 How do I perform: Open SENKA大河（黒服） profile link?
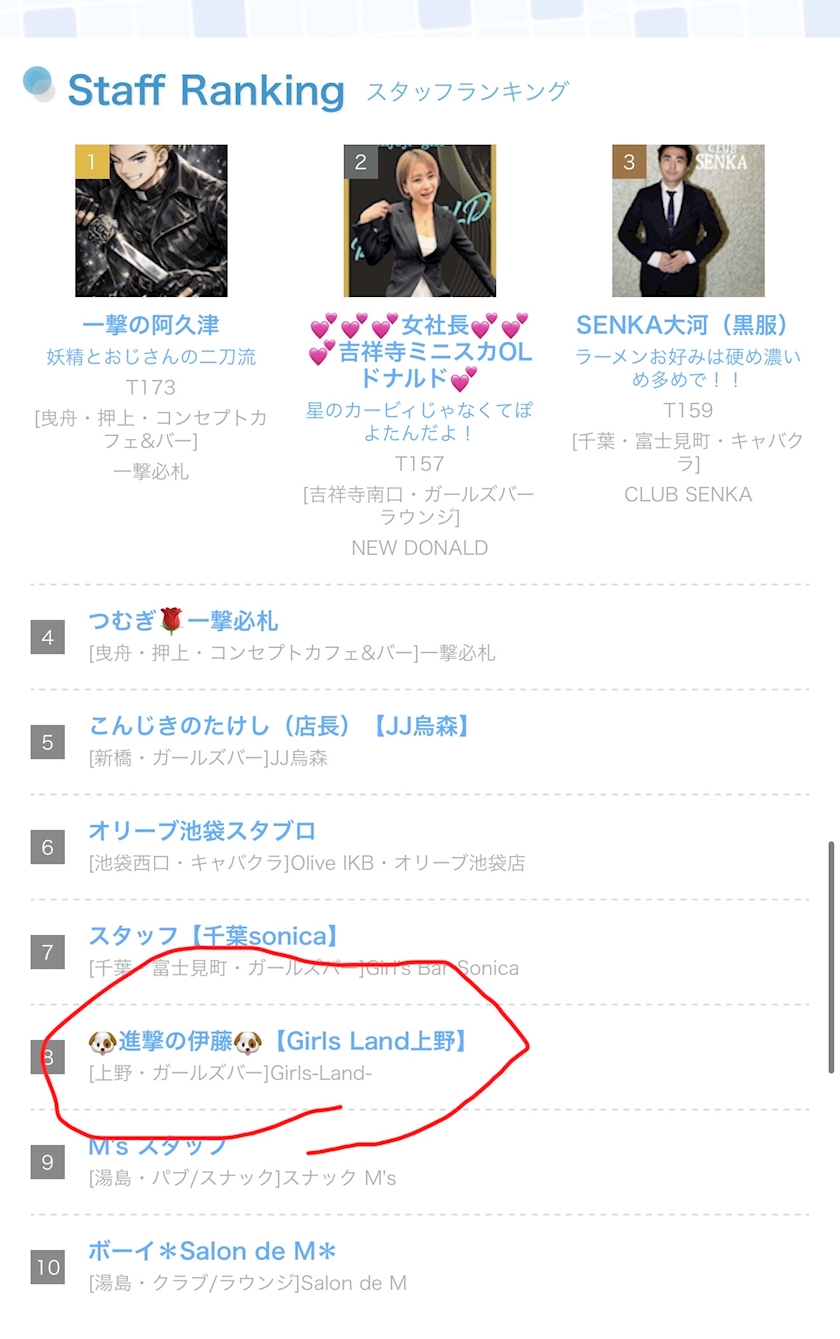(688, 325)
